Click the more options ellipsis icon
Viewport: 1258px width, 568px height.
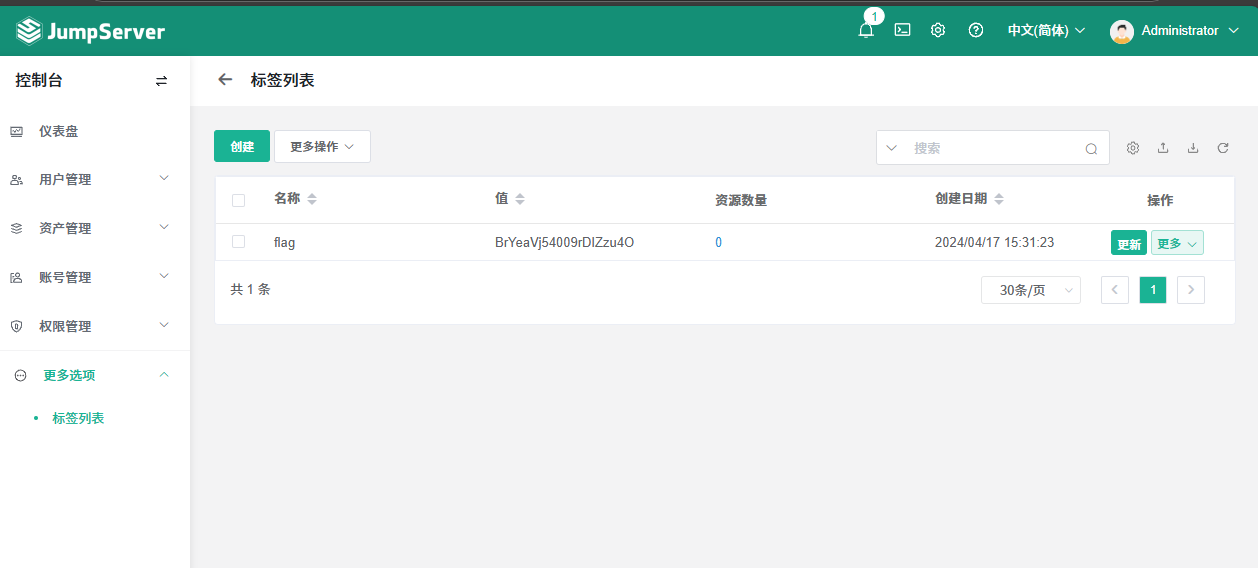pos(20,376)
